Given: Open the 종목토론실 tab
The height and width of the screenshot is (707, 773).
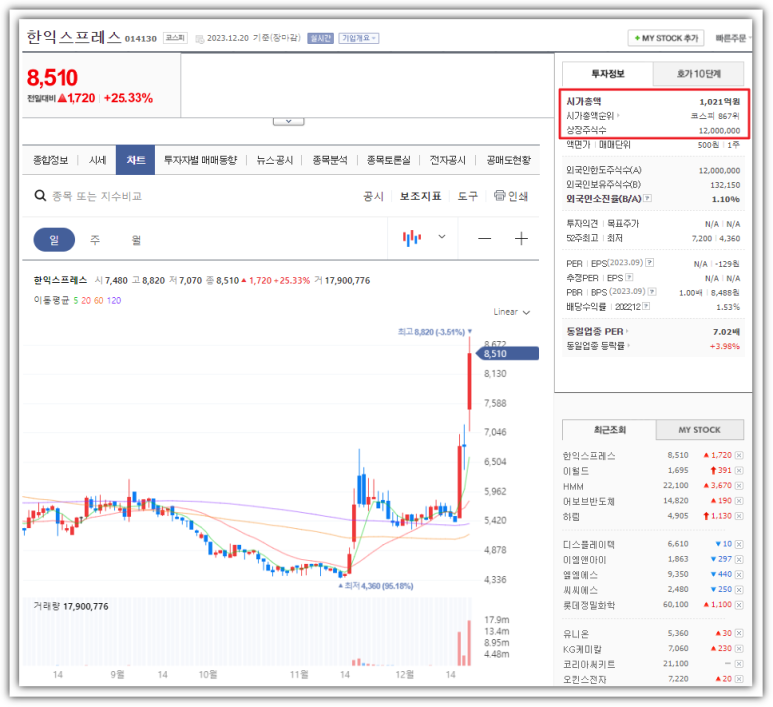Looking at the screenshot, I should (388, 160).
